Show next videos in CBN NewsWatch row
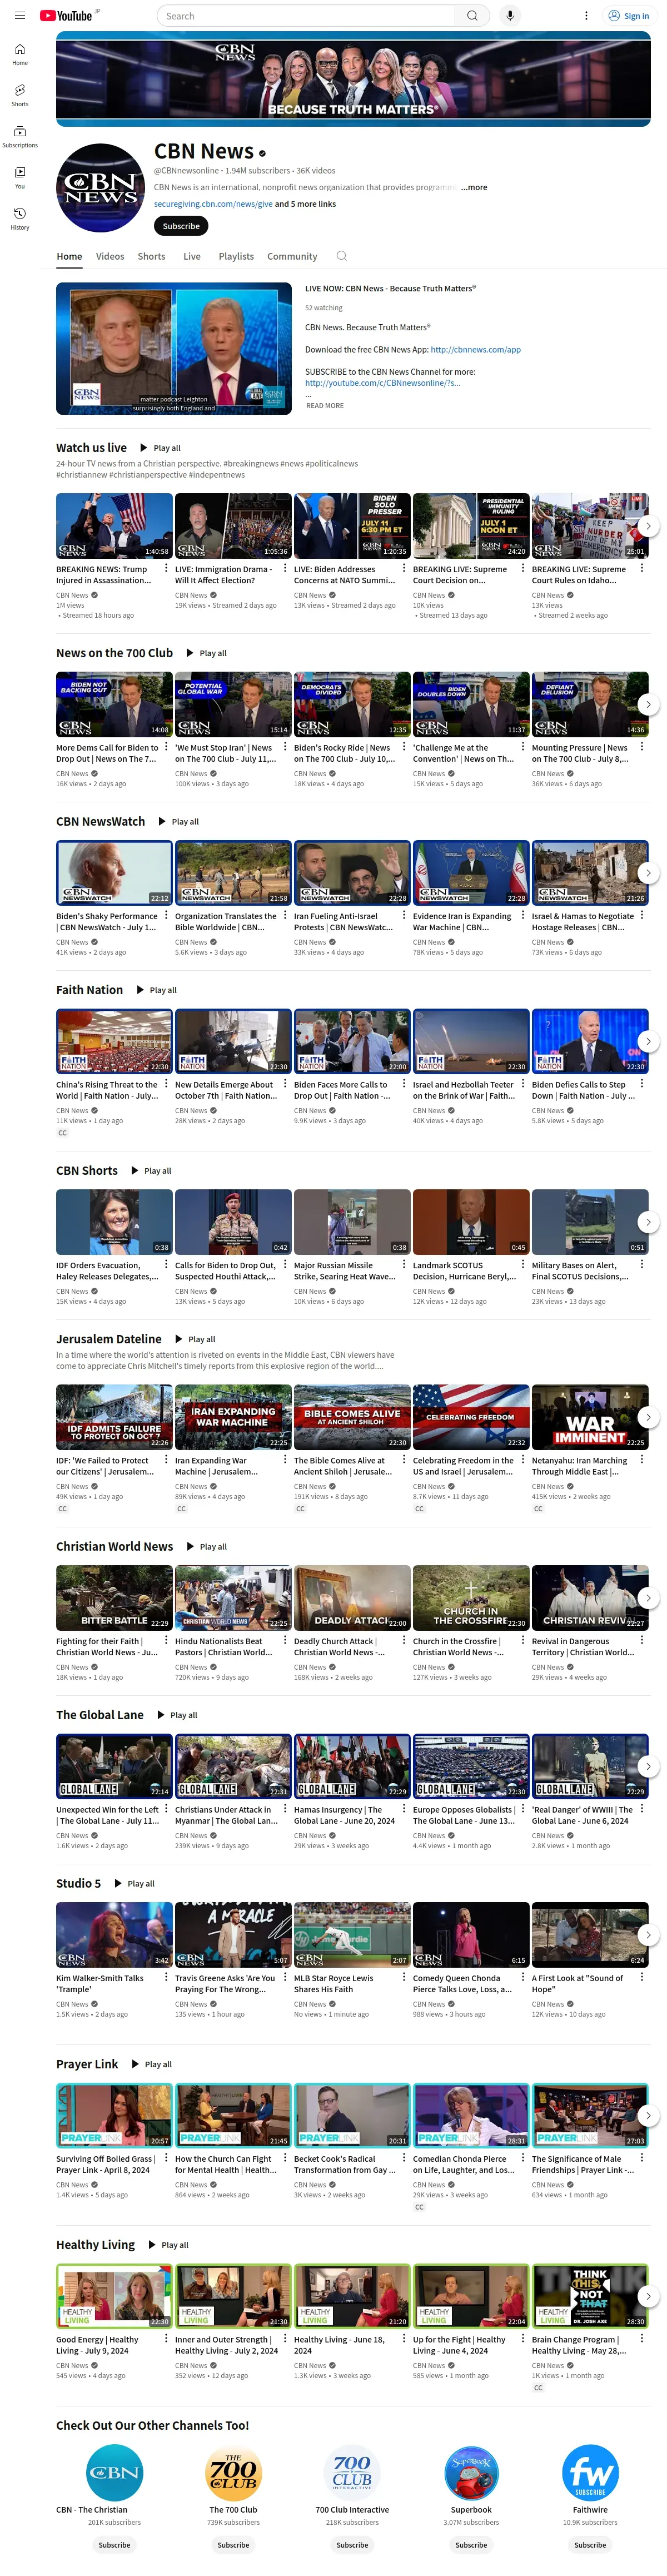The width and height of the screenshot is (667, 2576). [648, 873]
